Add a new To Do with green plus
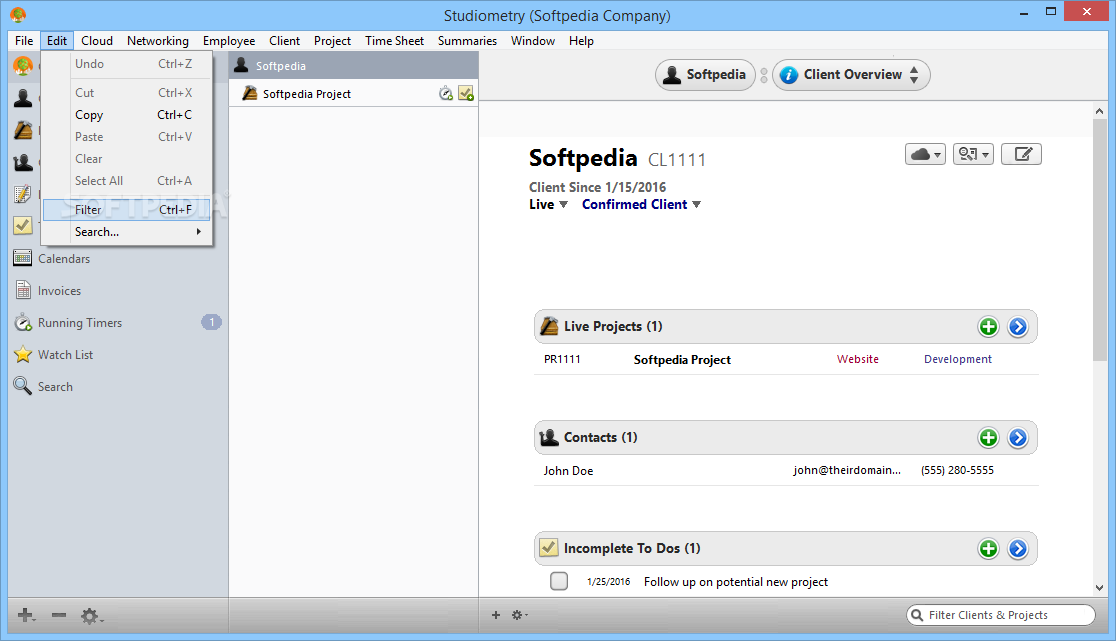The height and width of the screenshot is (641, 1116). click(988, 549)
